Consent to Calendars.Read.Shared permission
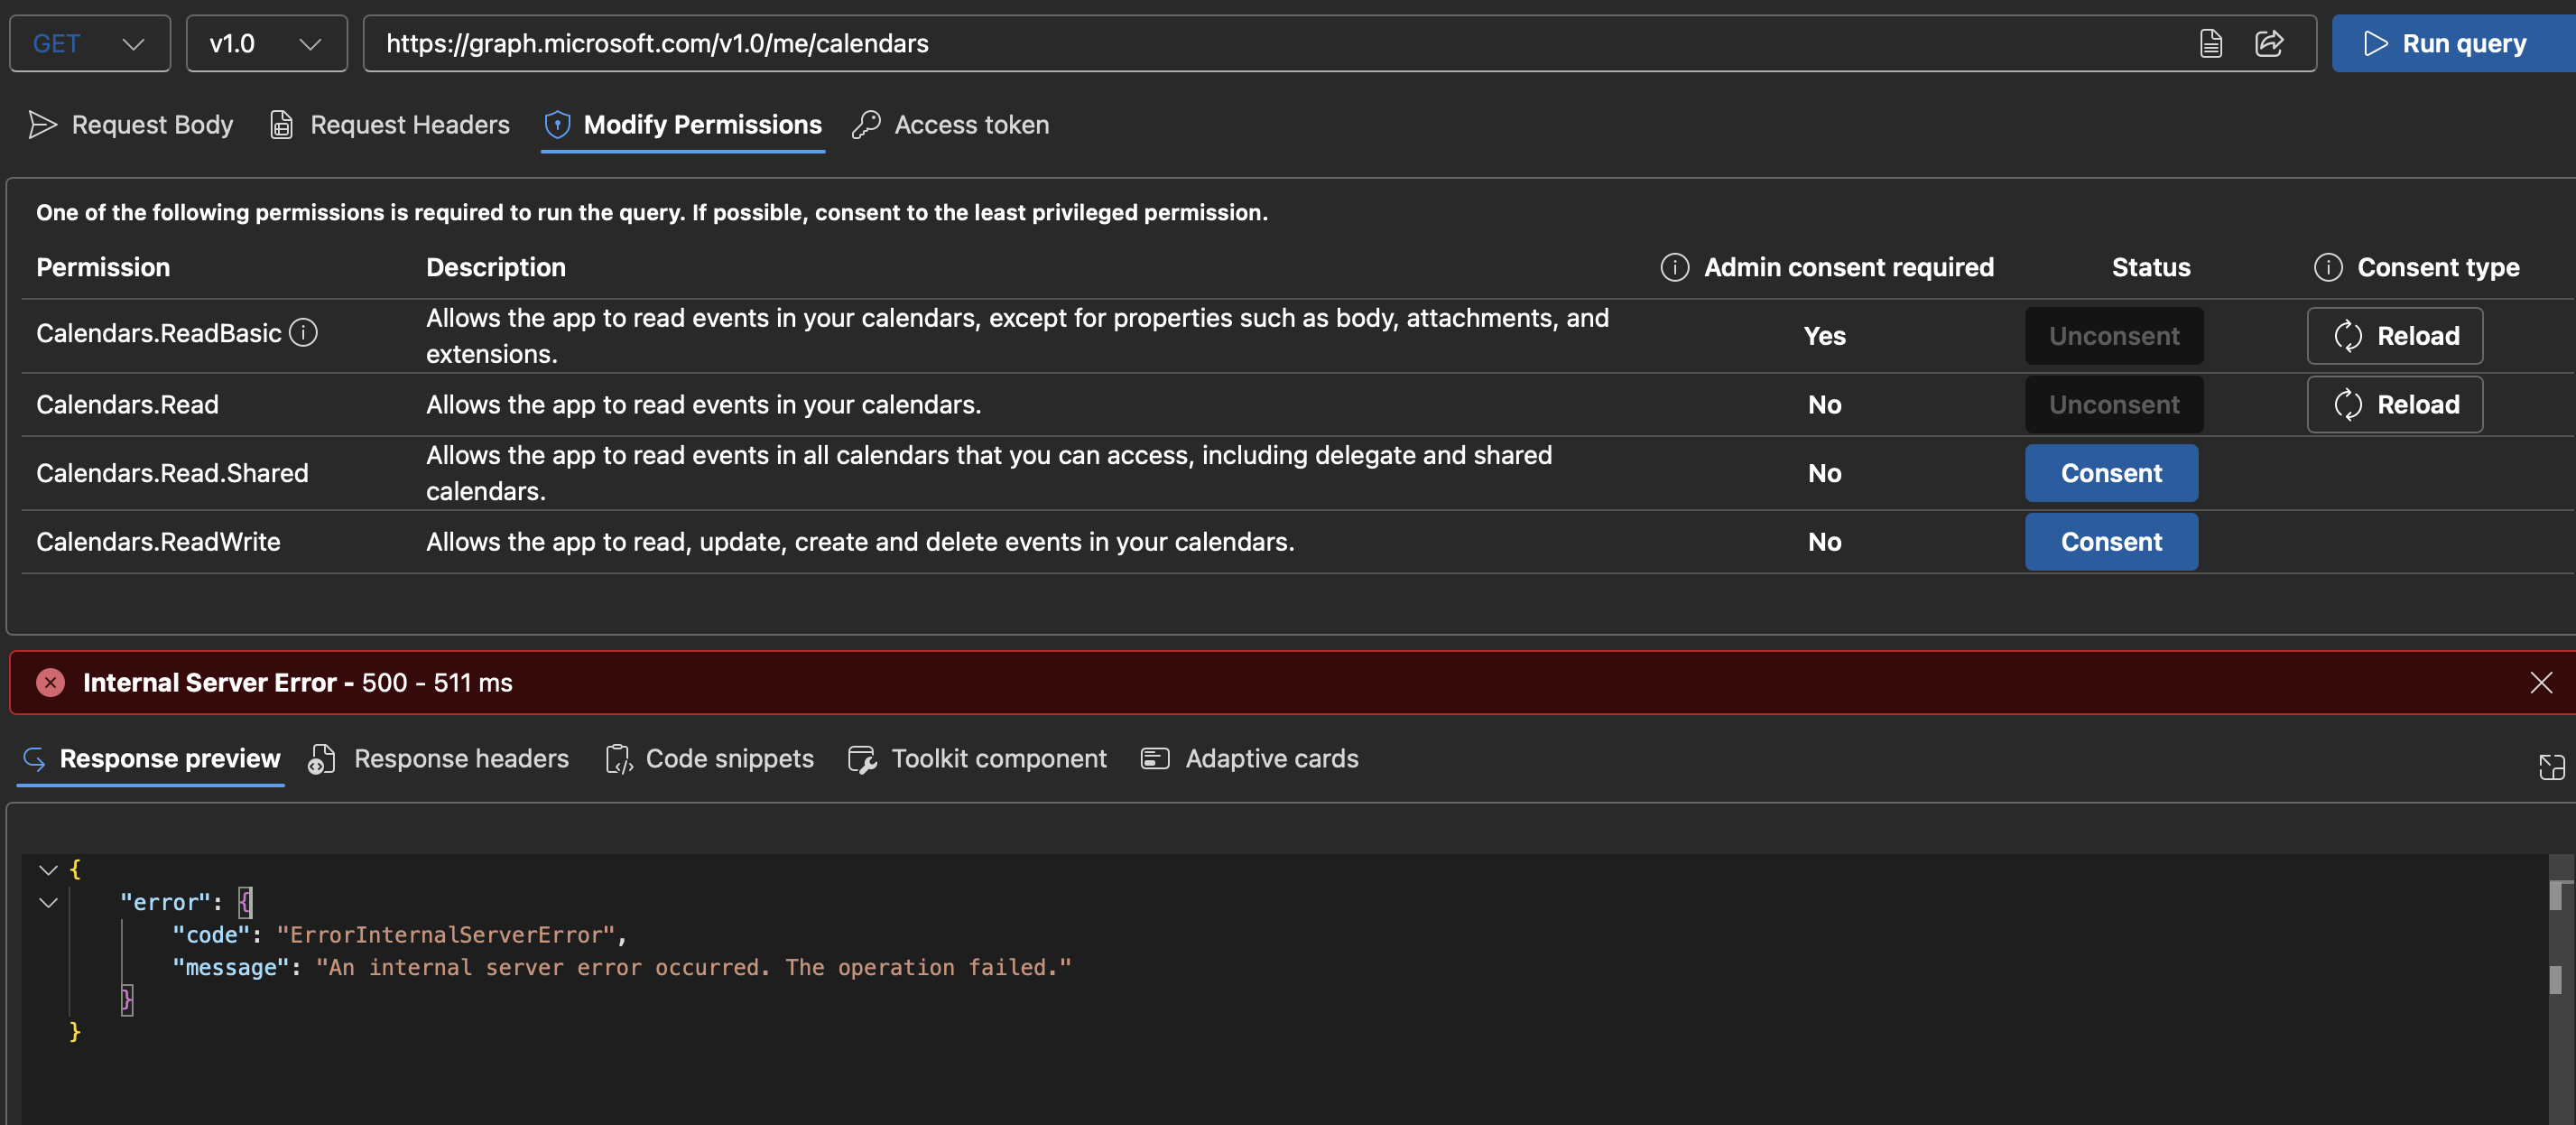This screenshot has width=2576, height=1125. 2111,473
